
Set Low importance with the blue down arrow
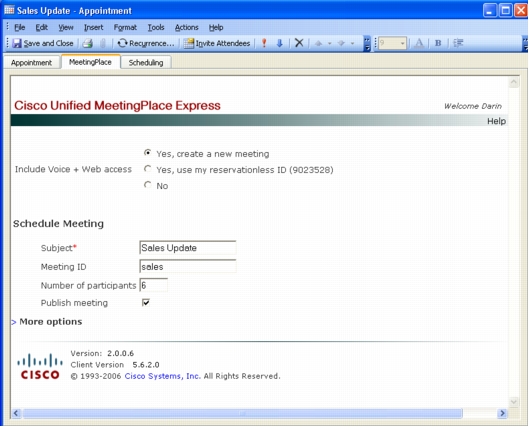280,43
